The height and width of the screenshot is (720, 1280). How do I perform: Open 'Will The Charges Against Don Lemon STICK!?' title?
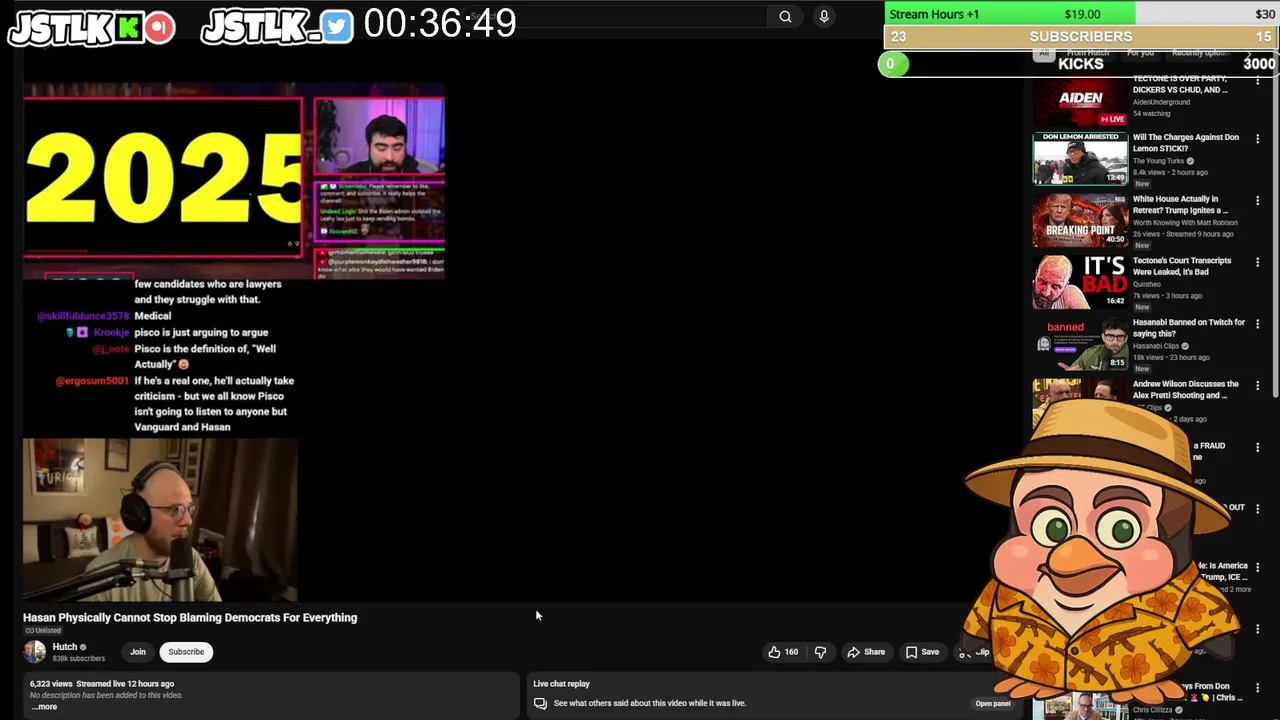click(1185, 143)
